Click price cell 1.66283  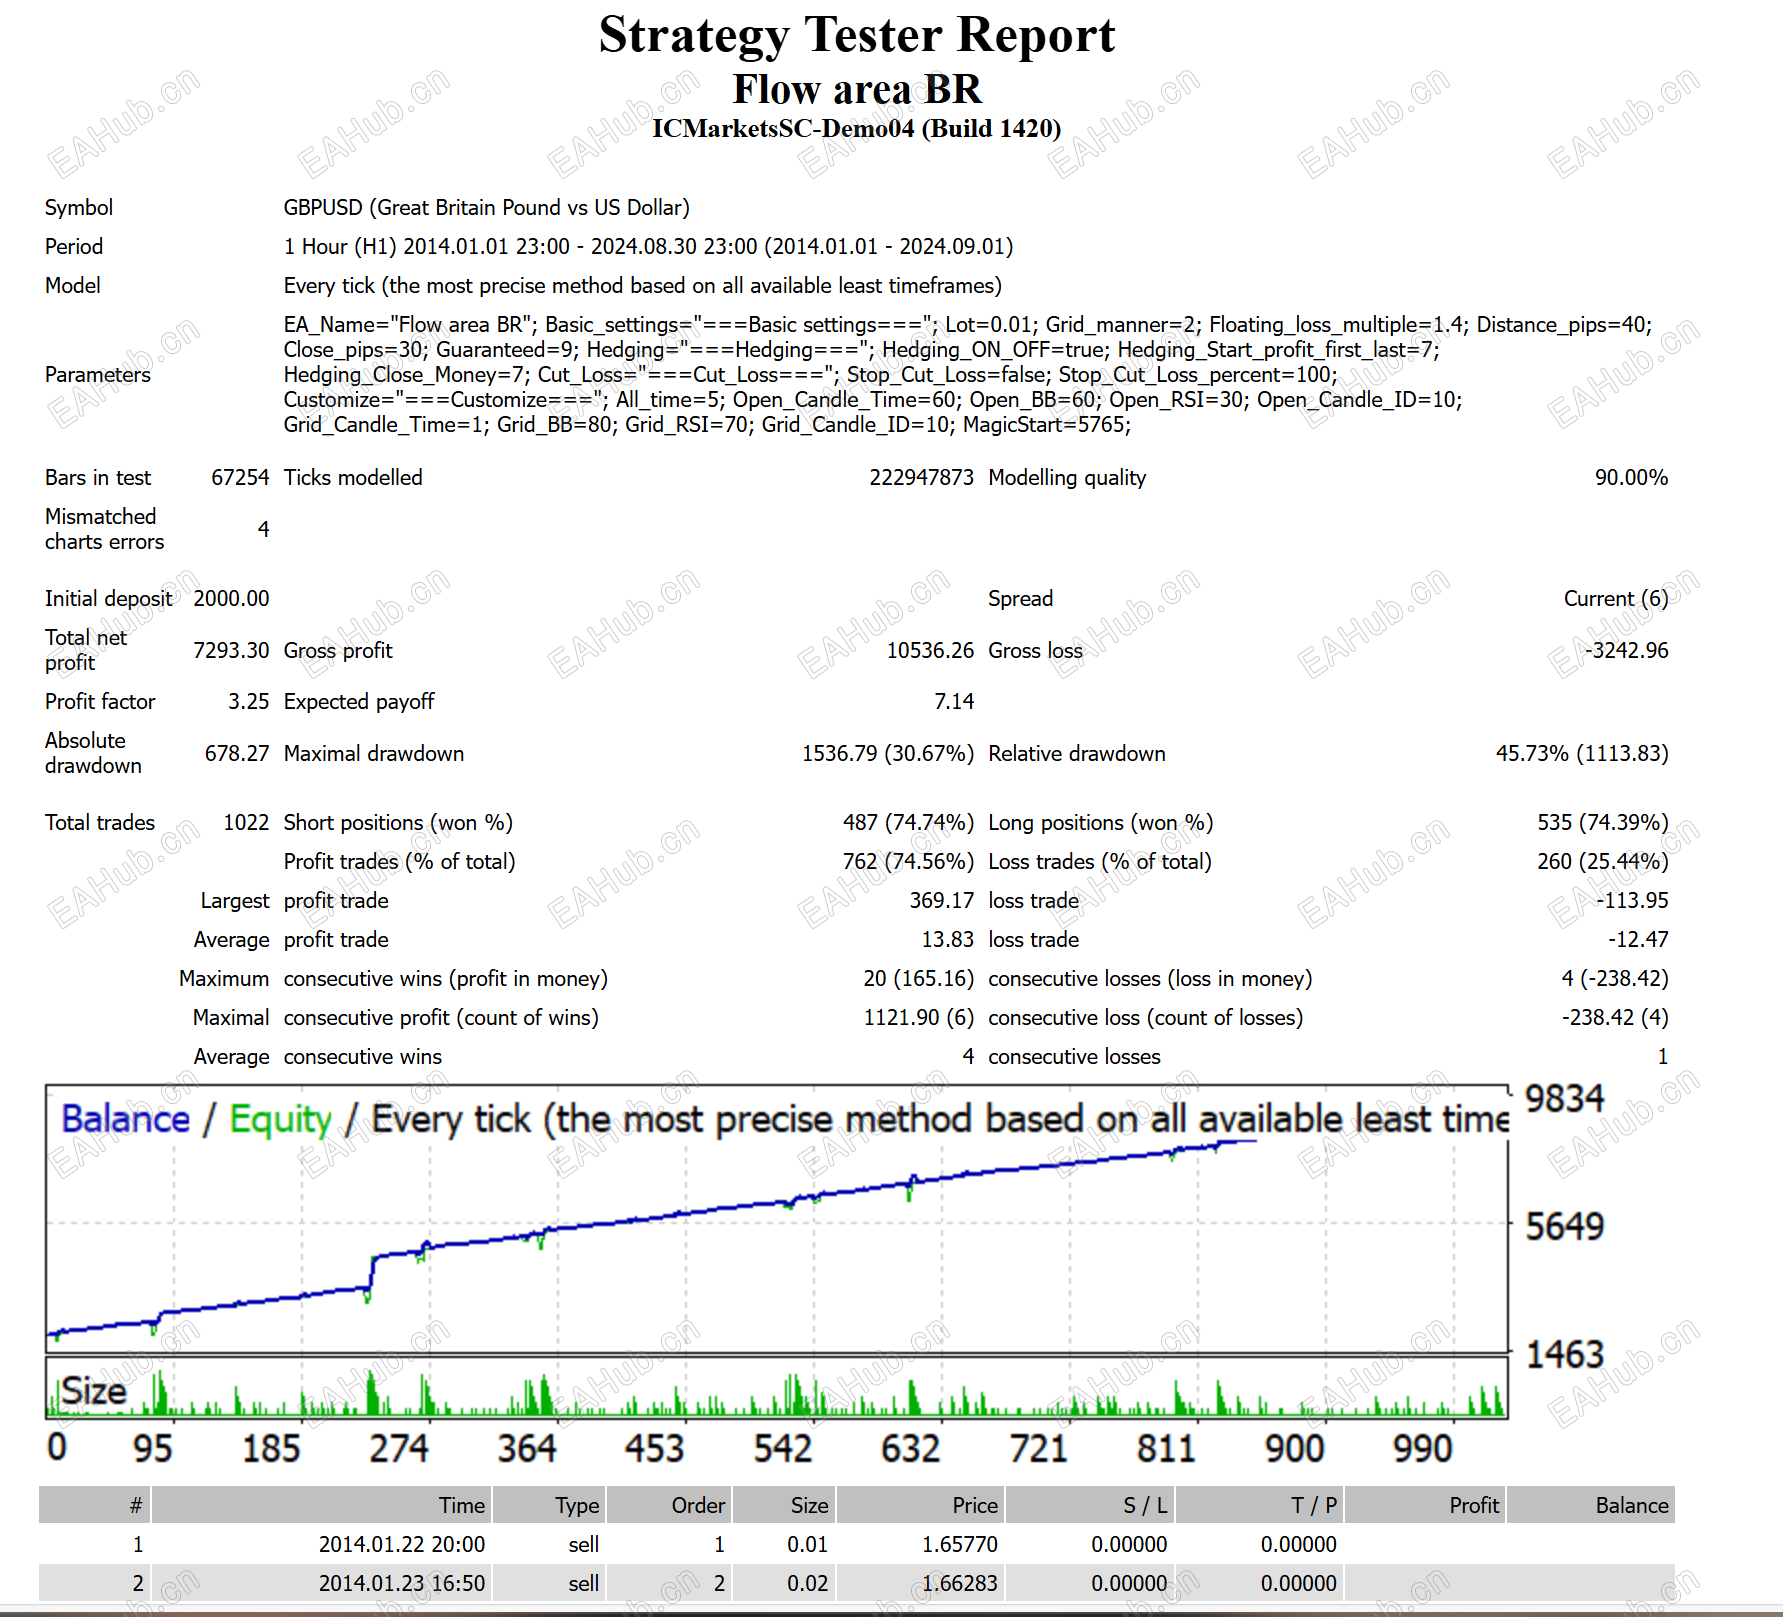click(x=960, y=1583)
